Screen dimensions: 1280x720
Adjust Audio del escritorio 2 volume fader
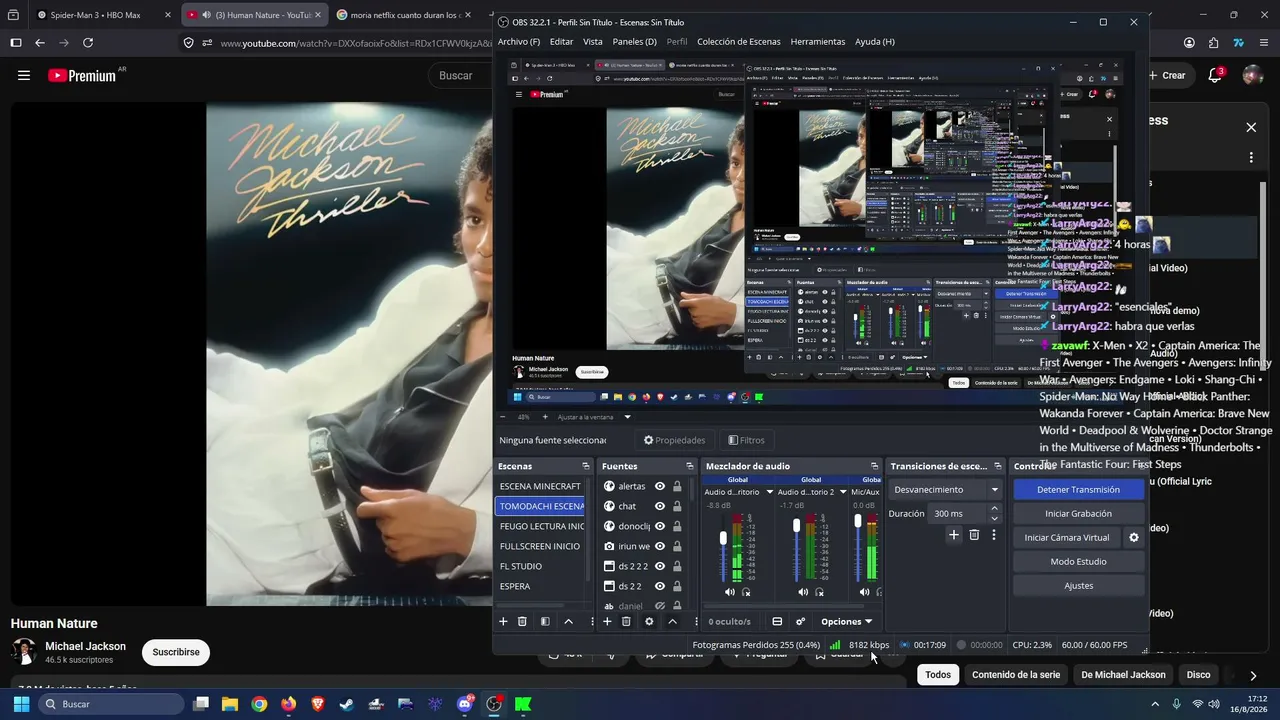[797, 525]
